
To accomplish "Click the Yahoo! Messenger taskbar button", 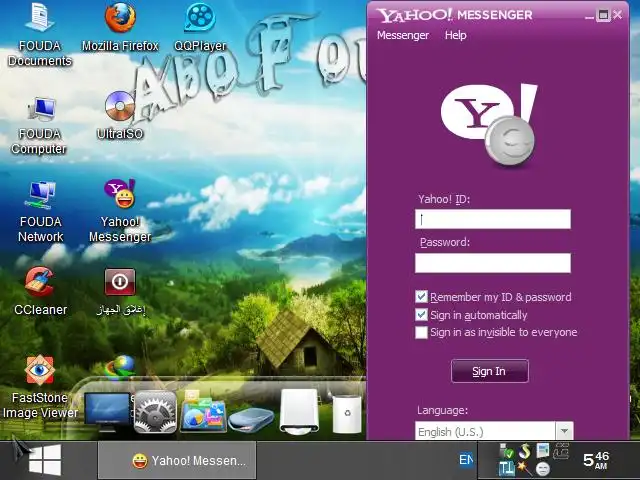I will 177,460.
